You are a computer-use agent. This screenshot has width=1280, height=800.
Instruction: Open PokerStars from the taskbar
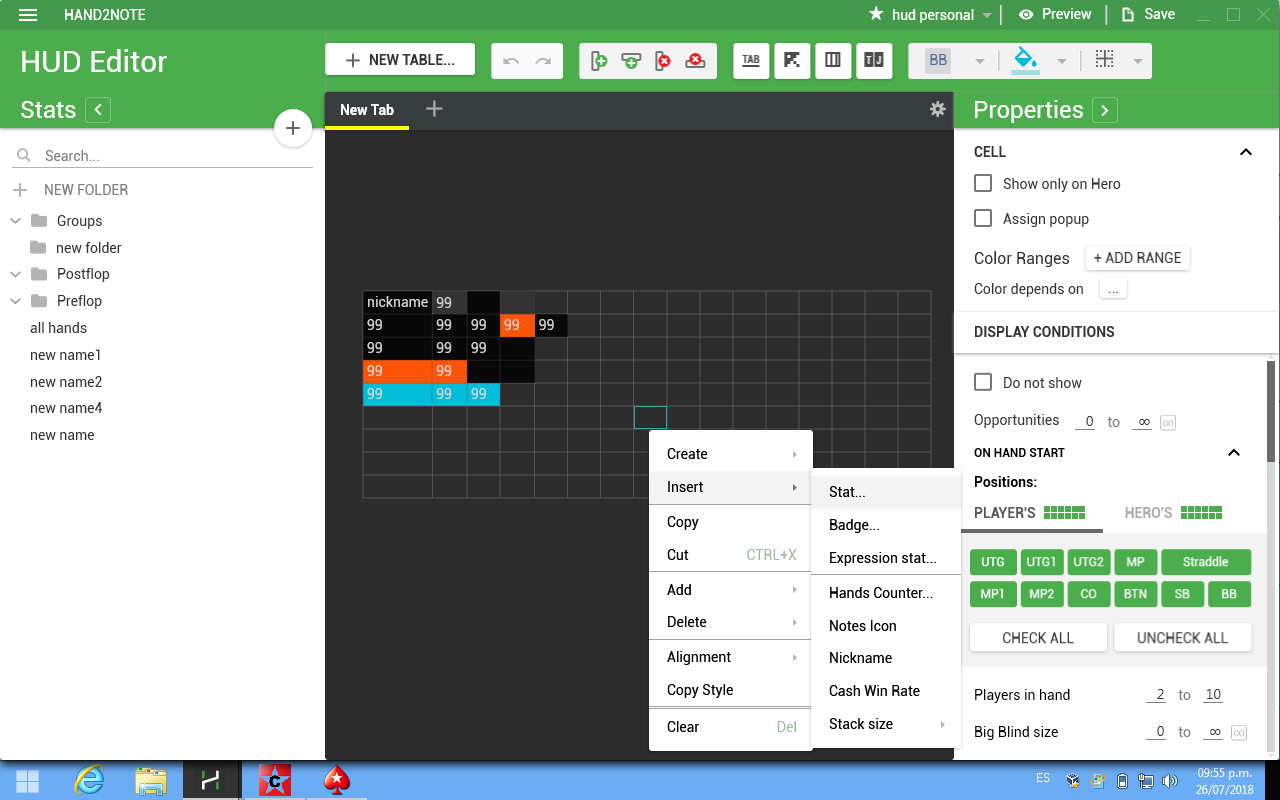click(337, 781)
